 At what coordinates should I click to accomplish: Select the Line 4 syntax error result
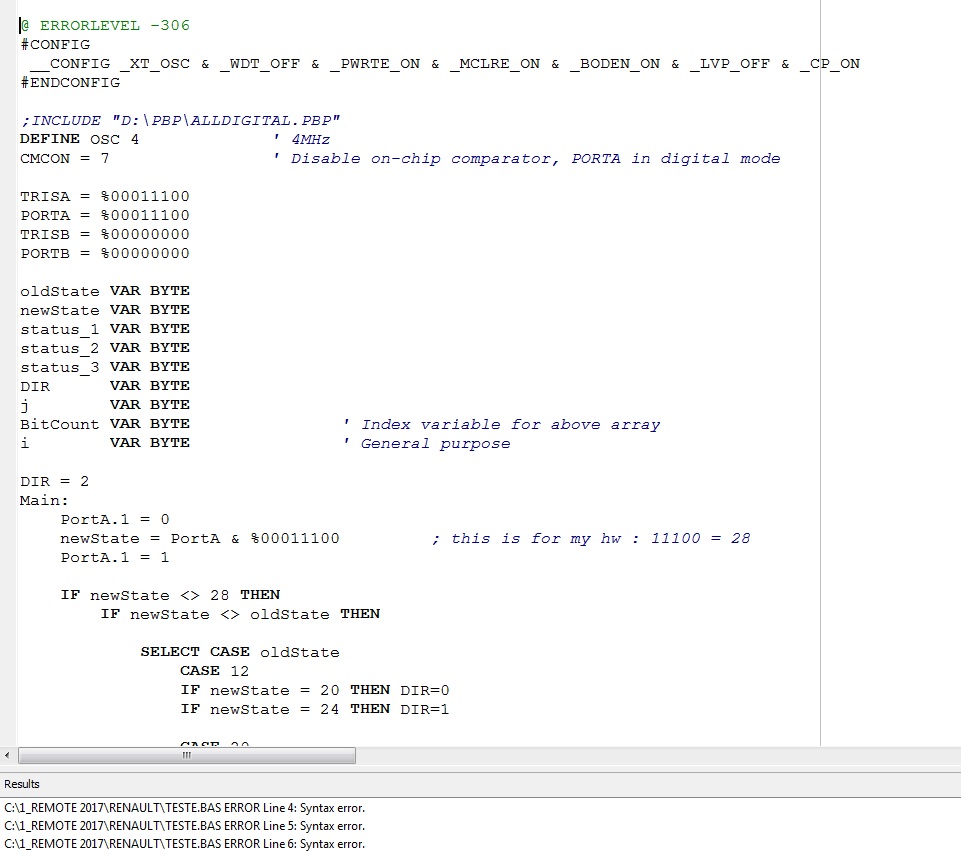pyautogui.click(x=185, y=807)
